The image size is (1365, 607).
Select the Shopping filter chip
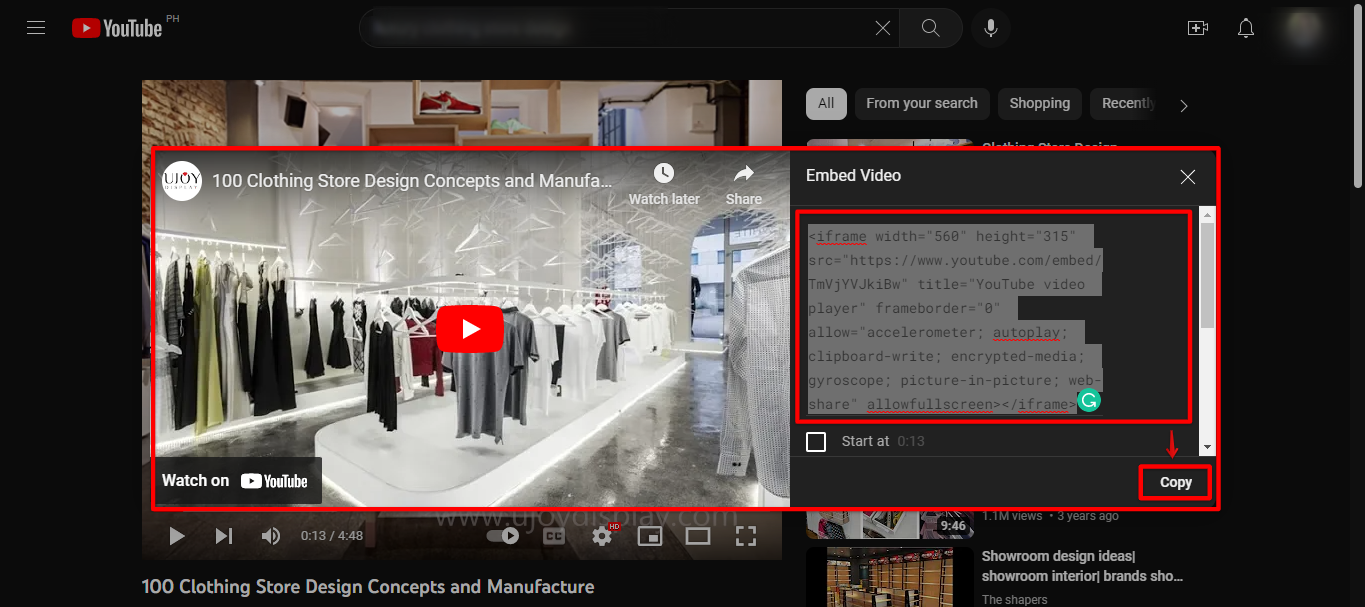[1039, 103]
